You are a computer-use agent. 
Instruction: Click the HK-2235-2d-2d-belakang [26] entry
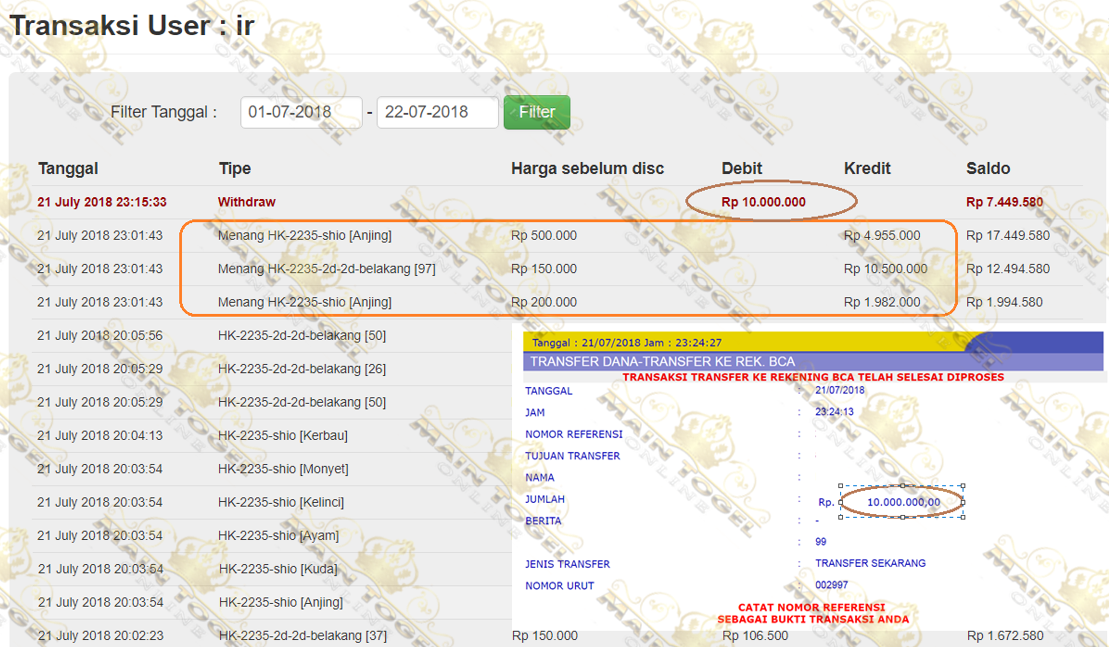[x=302, y=369]
